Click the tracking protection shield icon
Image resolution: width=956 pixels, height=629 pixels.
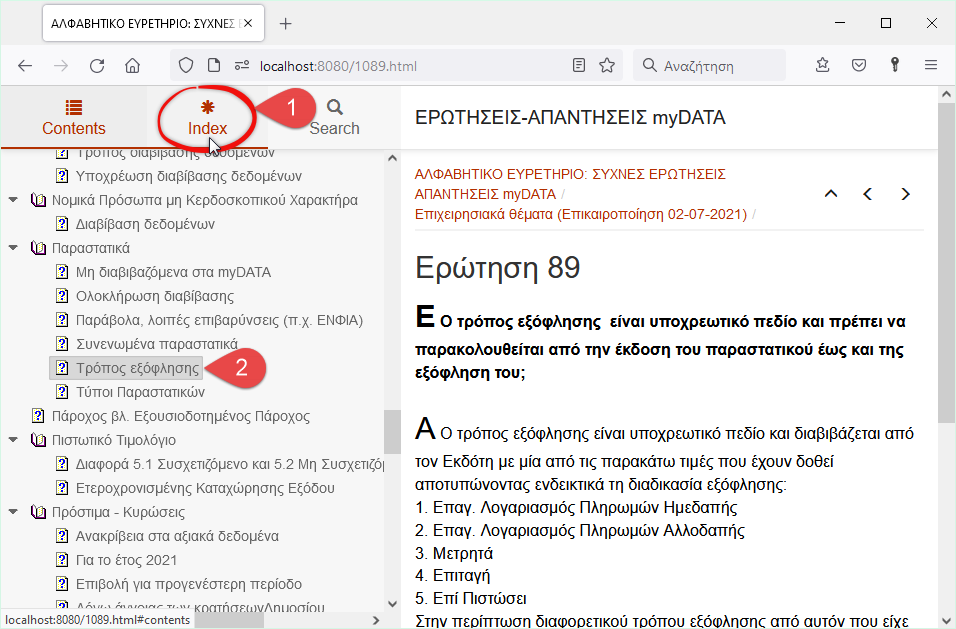click(x=186, y=65)
